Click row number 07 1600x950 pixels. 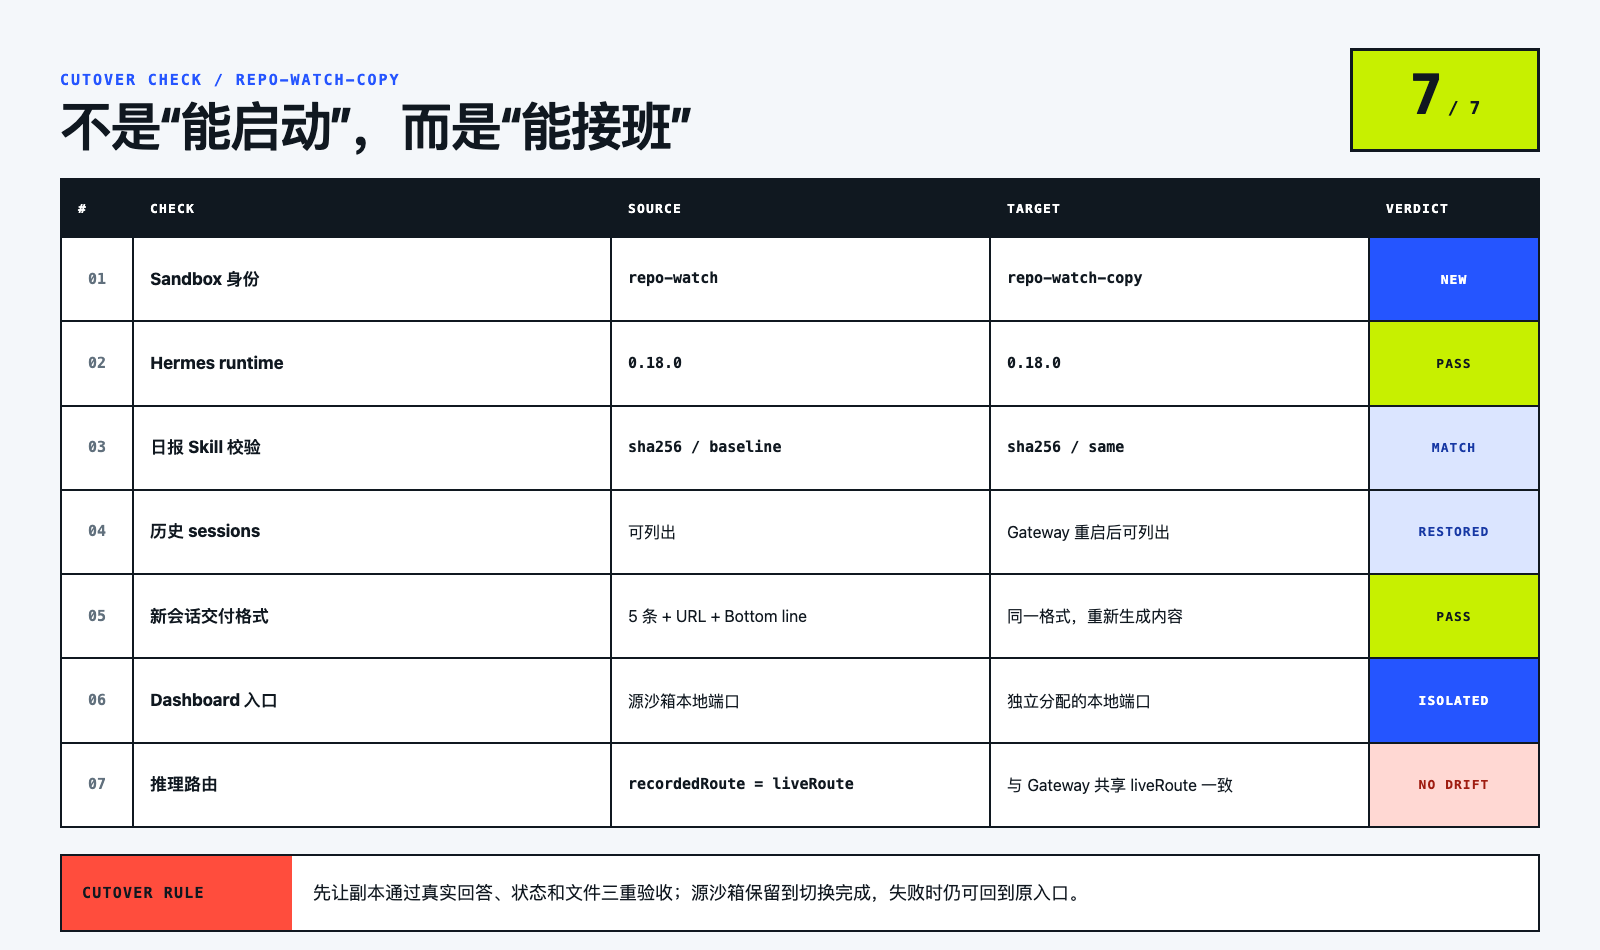[x=97, y=784]
